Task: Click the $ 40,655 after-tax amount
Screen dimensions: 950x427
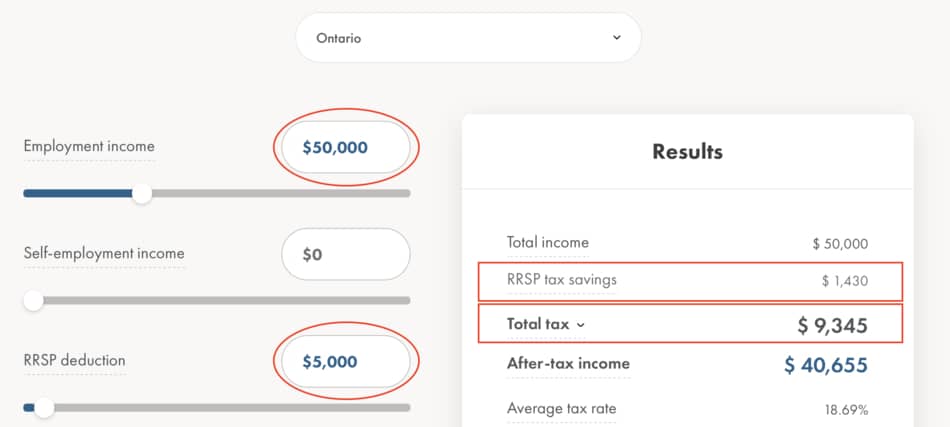Action: click(x=826, y=365)
